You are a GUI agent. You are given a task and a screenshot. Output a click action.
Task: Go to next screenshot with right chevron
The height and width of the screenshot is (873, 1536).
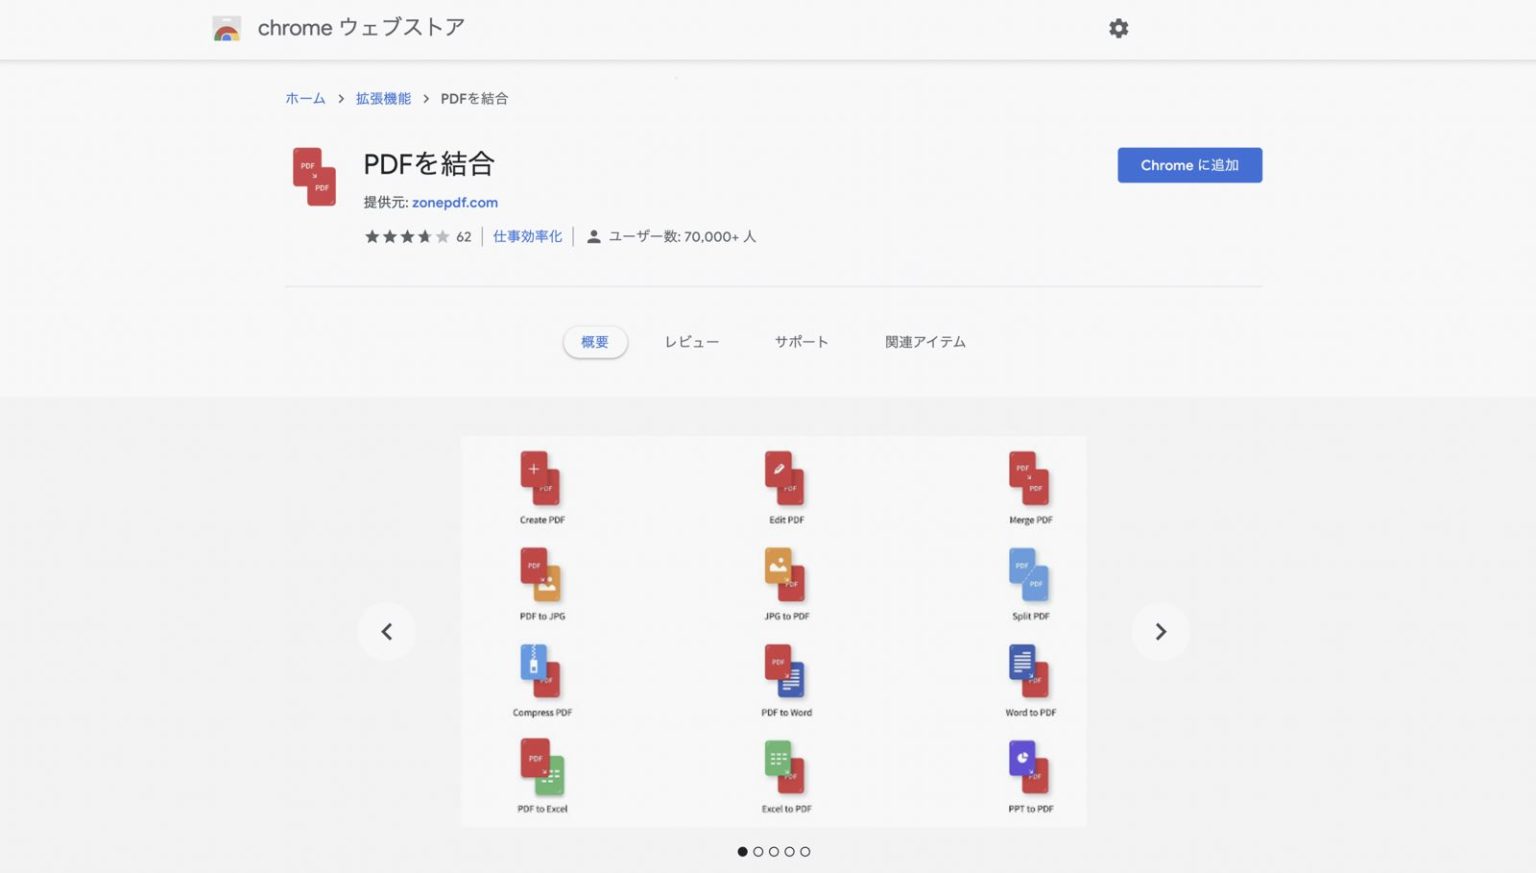[1160, 632]
